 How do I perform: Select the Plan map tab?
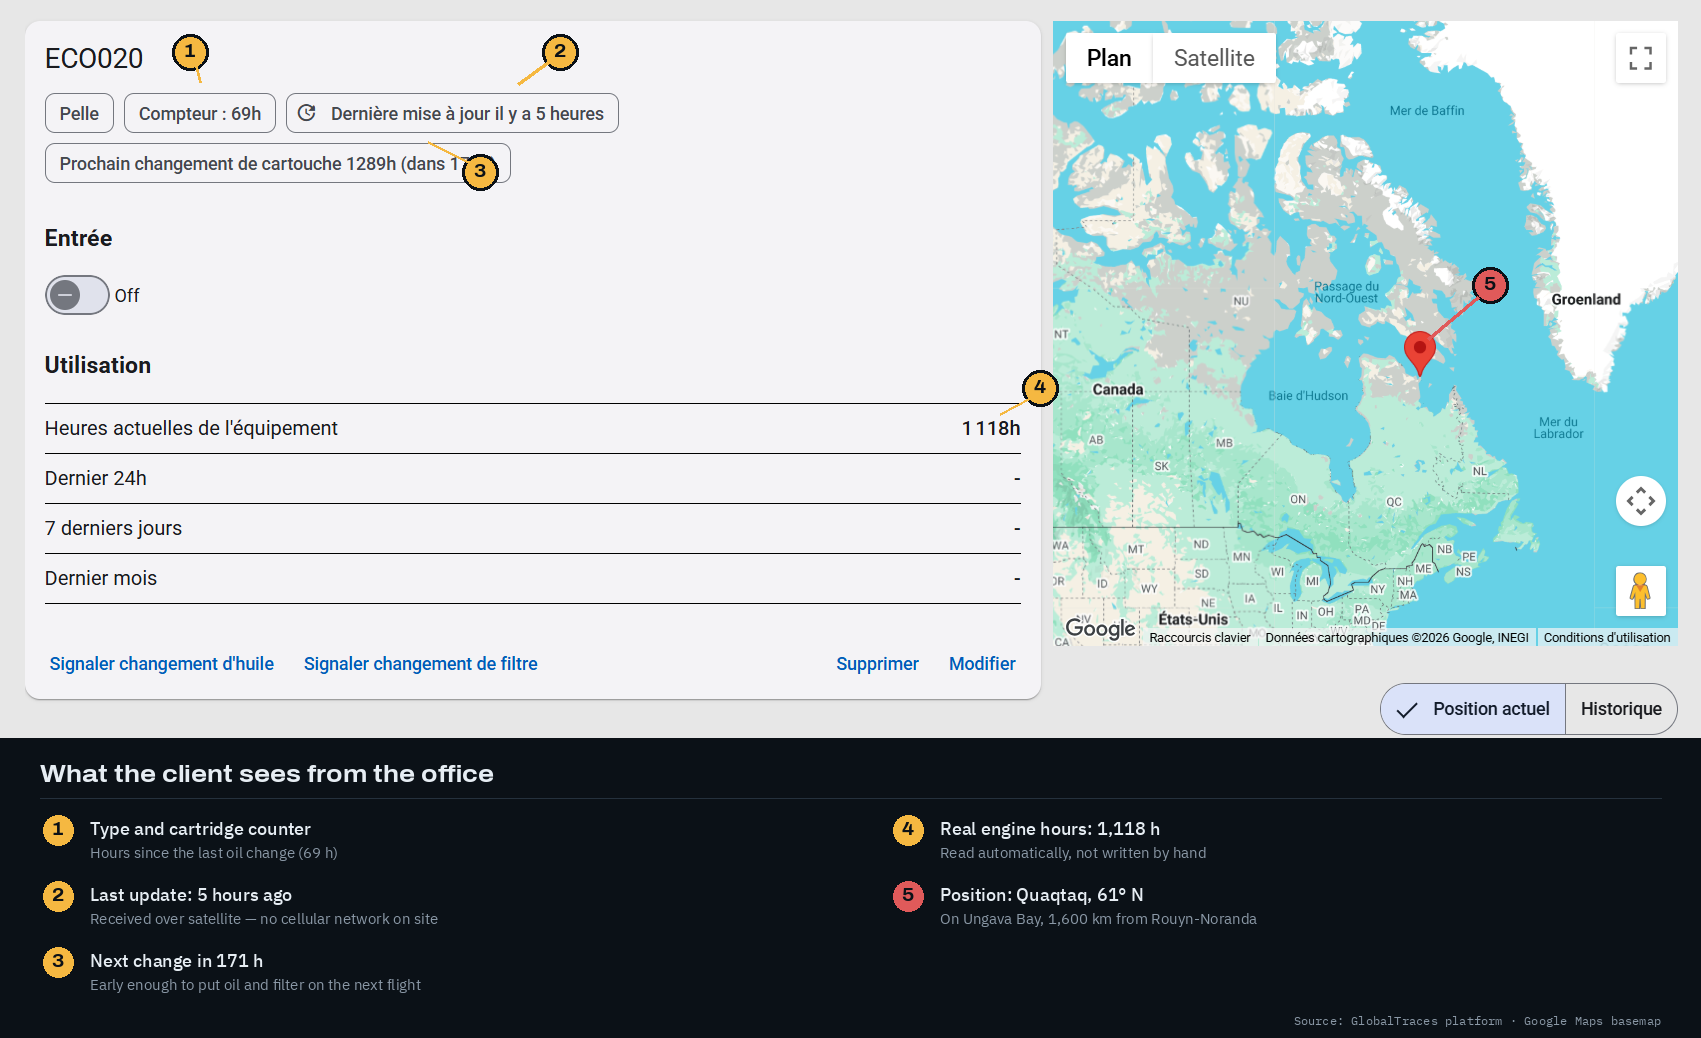pyautogui.click(x=1109, y=58)
